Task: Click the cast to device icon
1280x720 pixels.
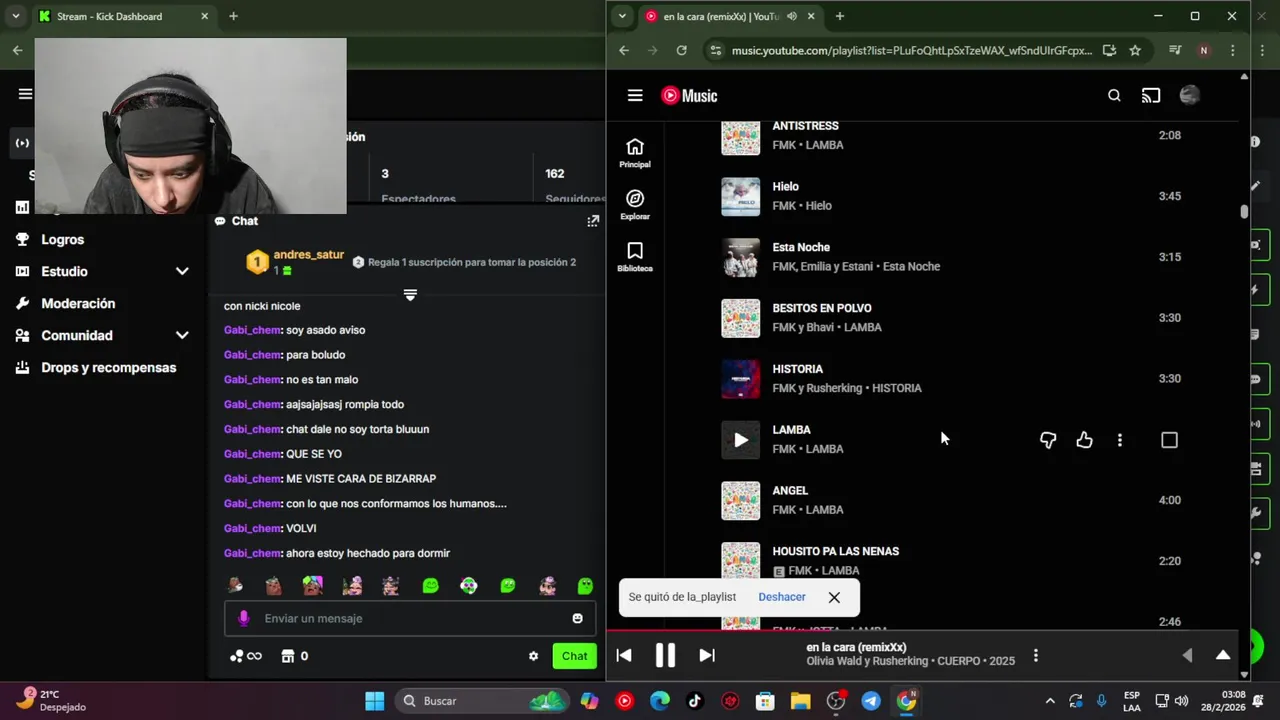Action: [x=1151, y=96]
